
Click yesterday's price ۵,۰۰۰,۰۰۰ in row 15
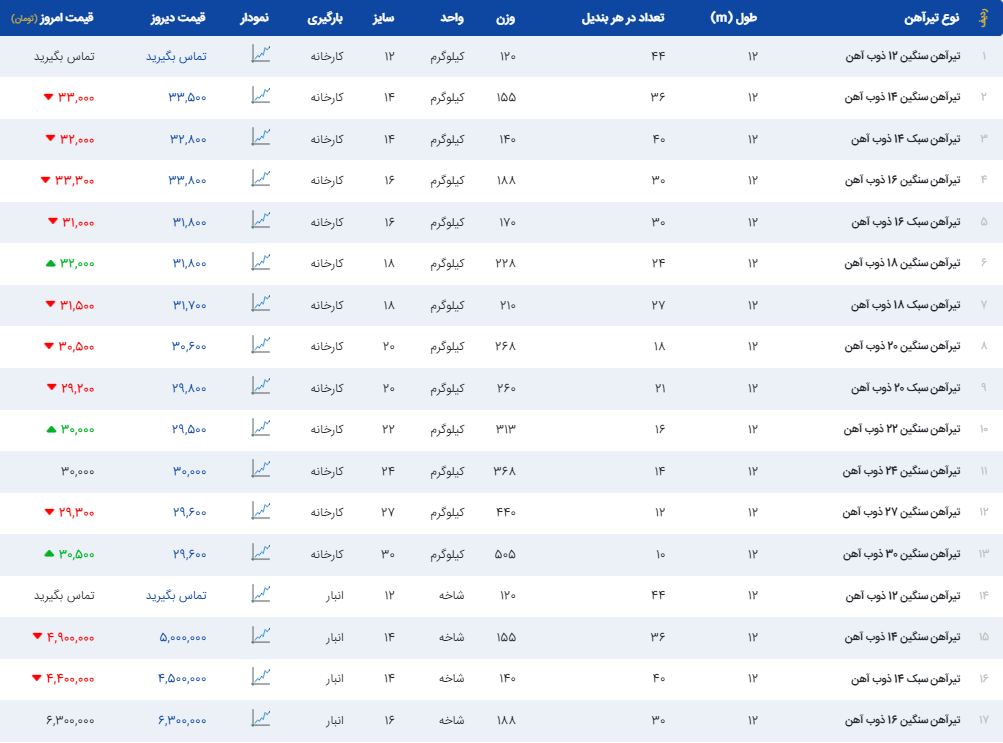[183, 637]
